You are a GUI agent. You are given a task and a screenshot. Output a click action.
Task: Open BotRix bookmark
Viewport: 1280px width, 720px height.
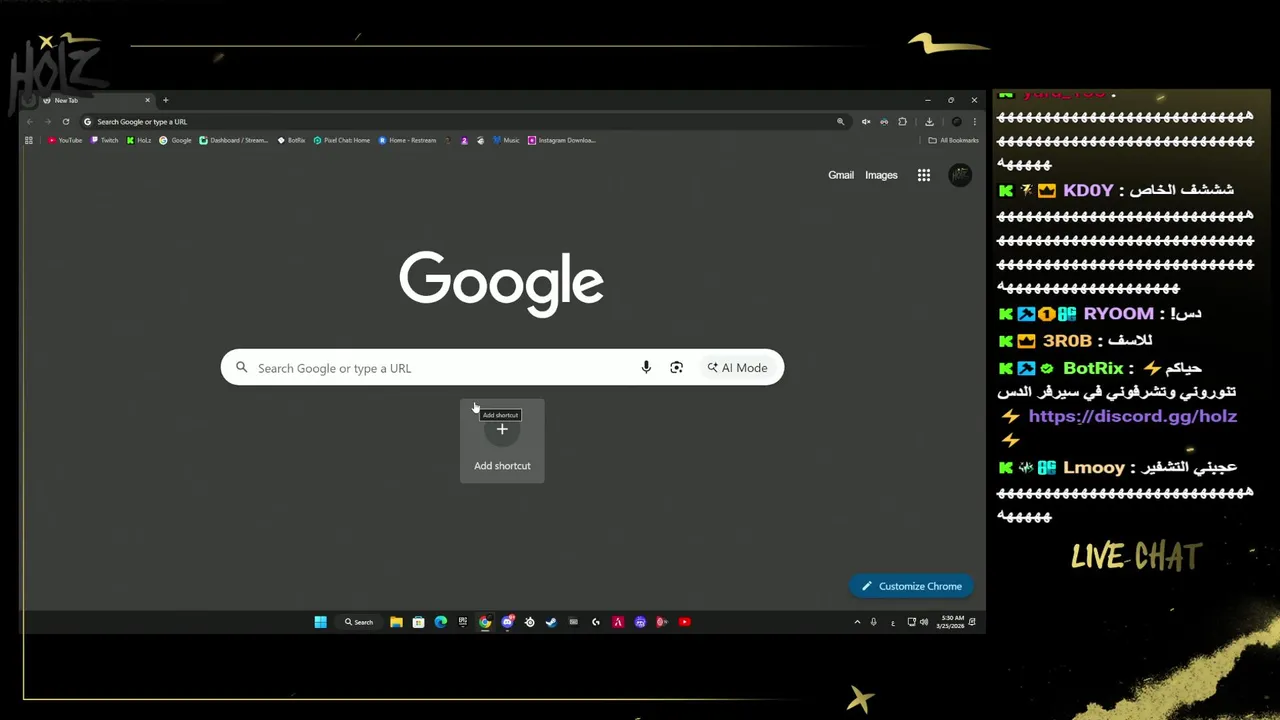pyautogui.click(x=291, y=140)
